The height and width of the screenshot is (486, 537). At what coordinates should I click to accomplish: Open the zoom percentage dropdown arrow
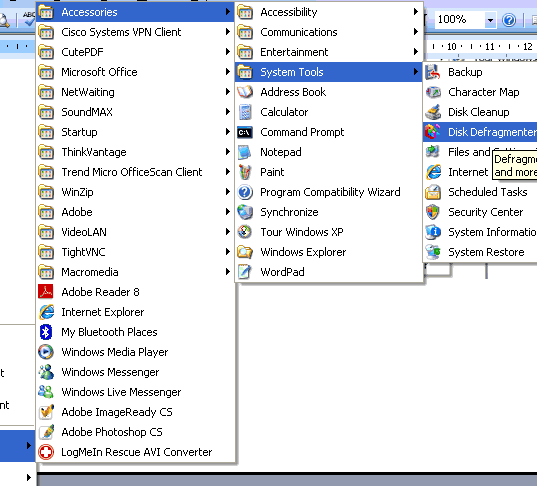(x=490, y=20)
